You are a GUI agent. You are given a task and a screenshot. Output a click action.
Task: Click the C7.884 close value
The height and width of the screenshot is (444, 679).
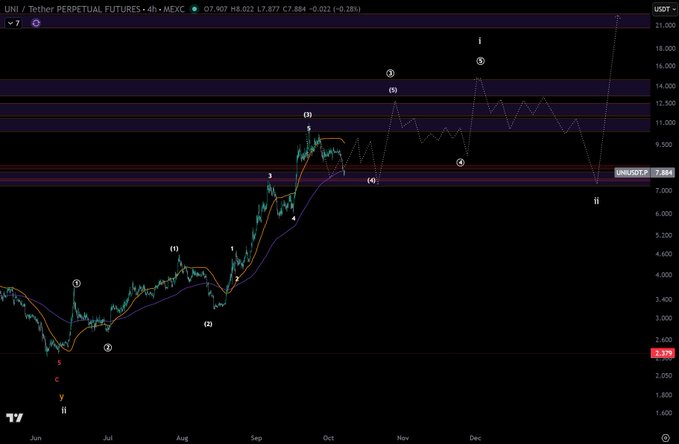294,9
